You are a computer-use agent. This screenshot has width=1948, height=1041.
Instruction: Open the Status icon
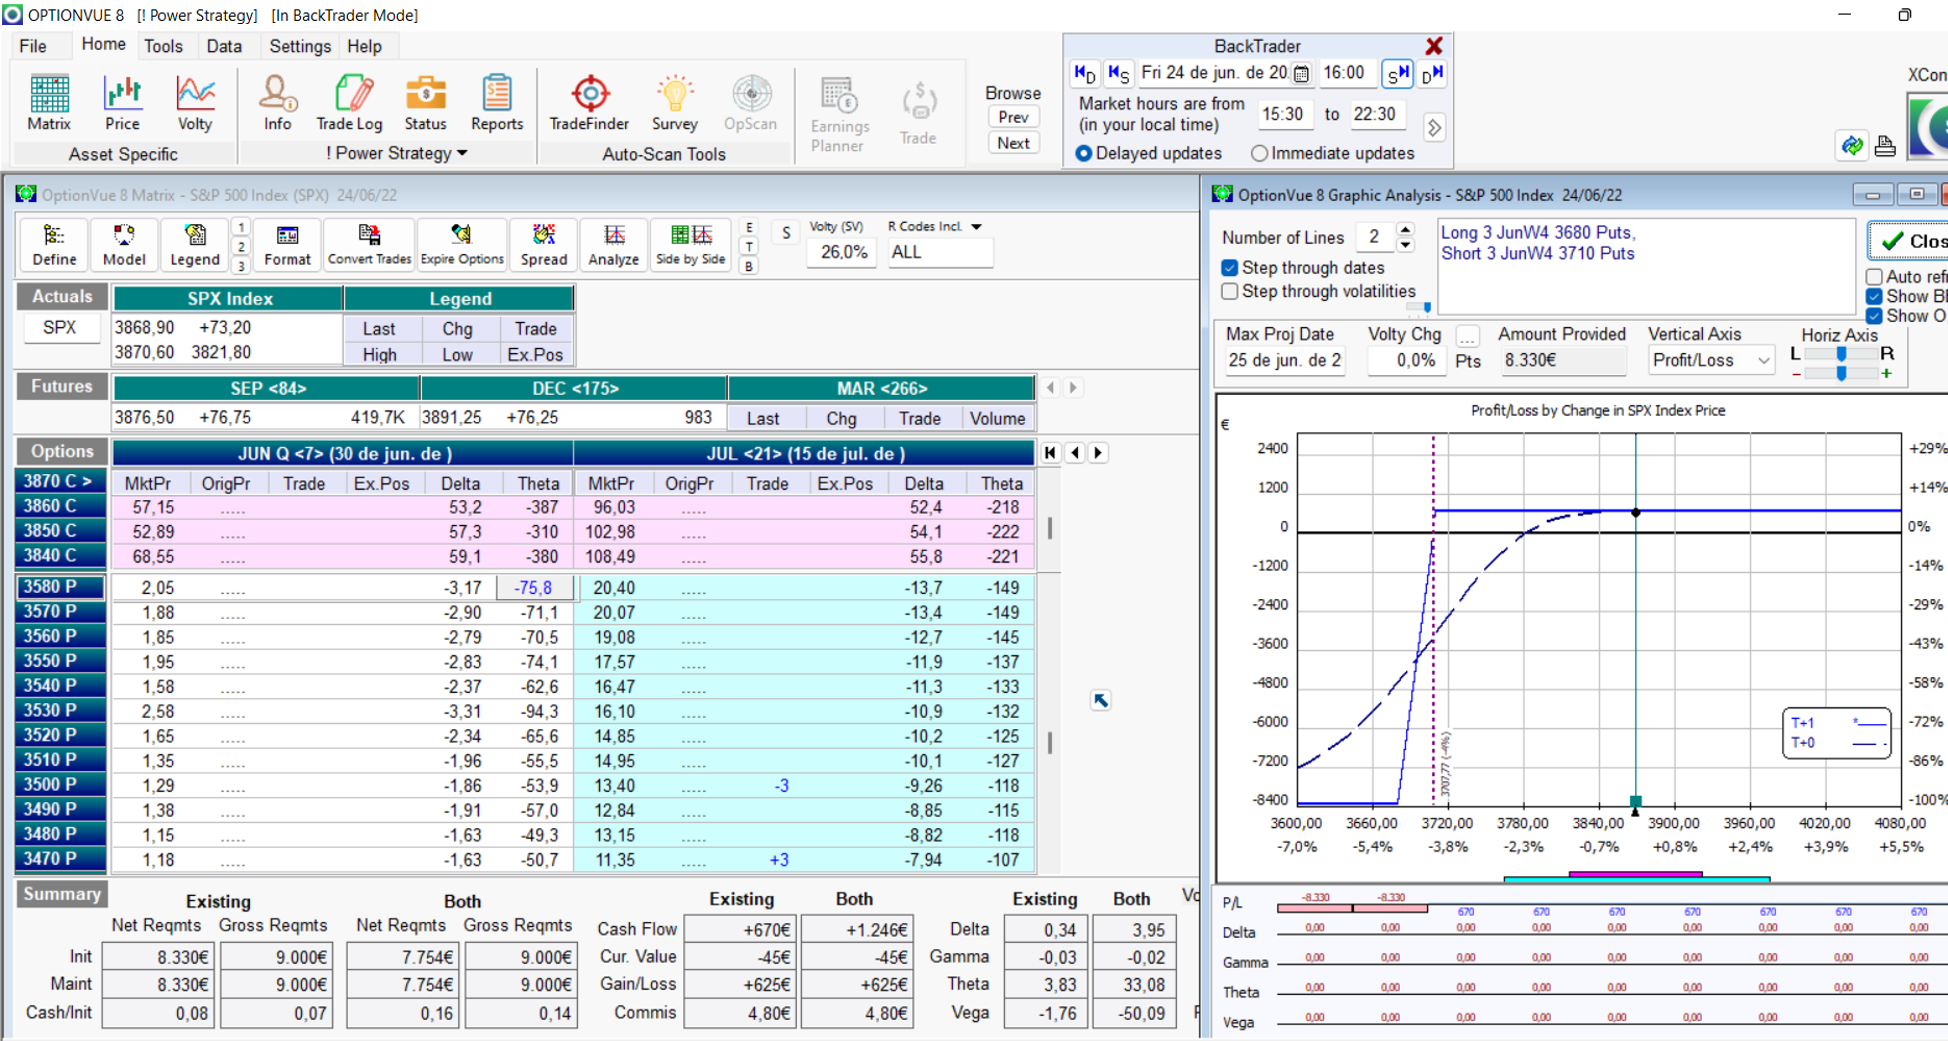click(425, 103)
